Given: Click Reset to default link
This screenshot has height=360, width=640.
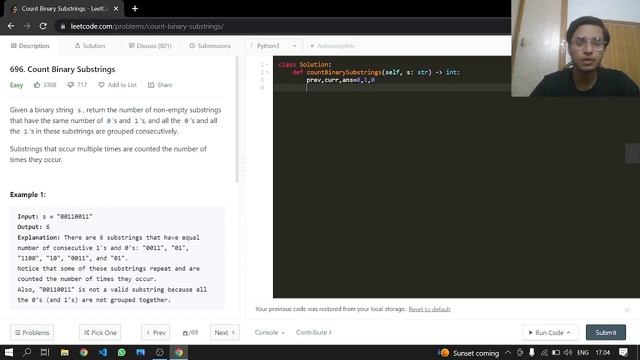Looking at the screenshot, I should [x=429, y=309].
